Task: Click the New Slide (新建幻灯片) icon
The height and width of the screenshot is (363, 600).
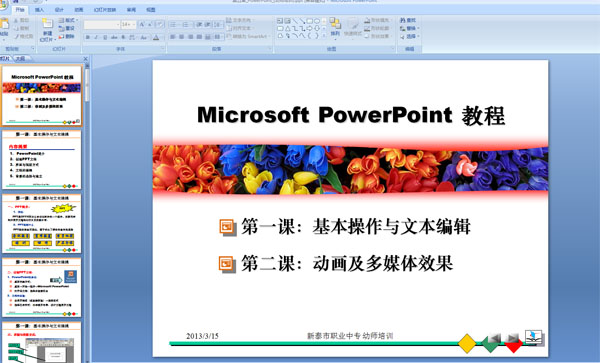Action: click(47, 24)
